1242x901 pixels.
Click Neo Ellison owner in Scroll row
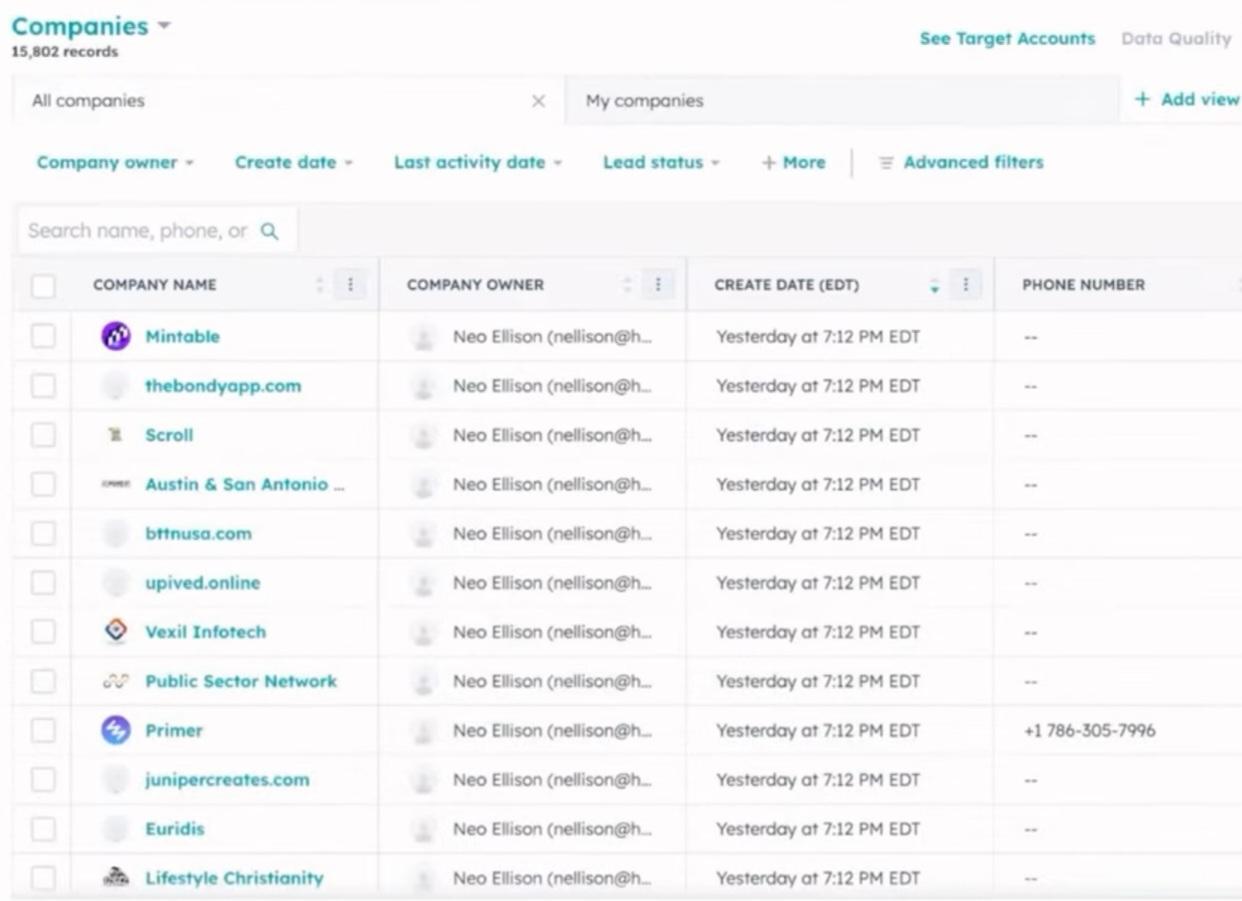[x=552, y=435]
